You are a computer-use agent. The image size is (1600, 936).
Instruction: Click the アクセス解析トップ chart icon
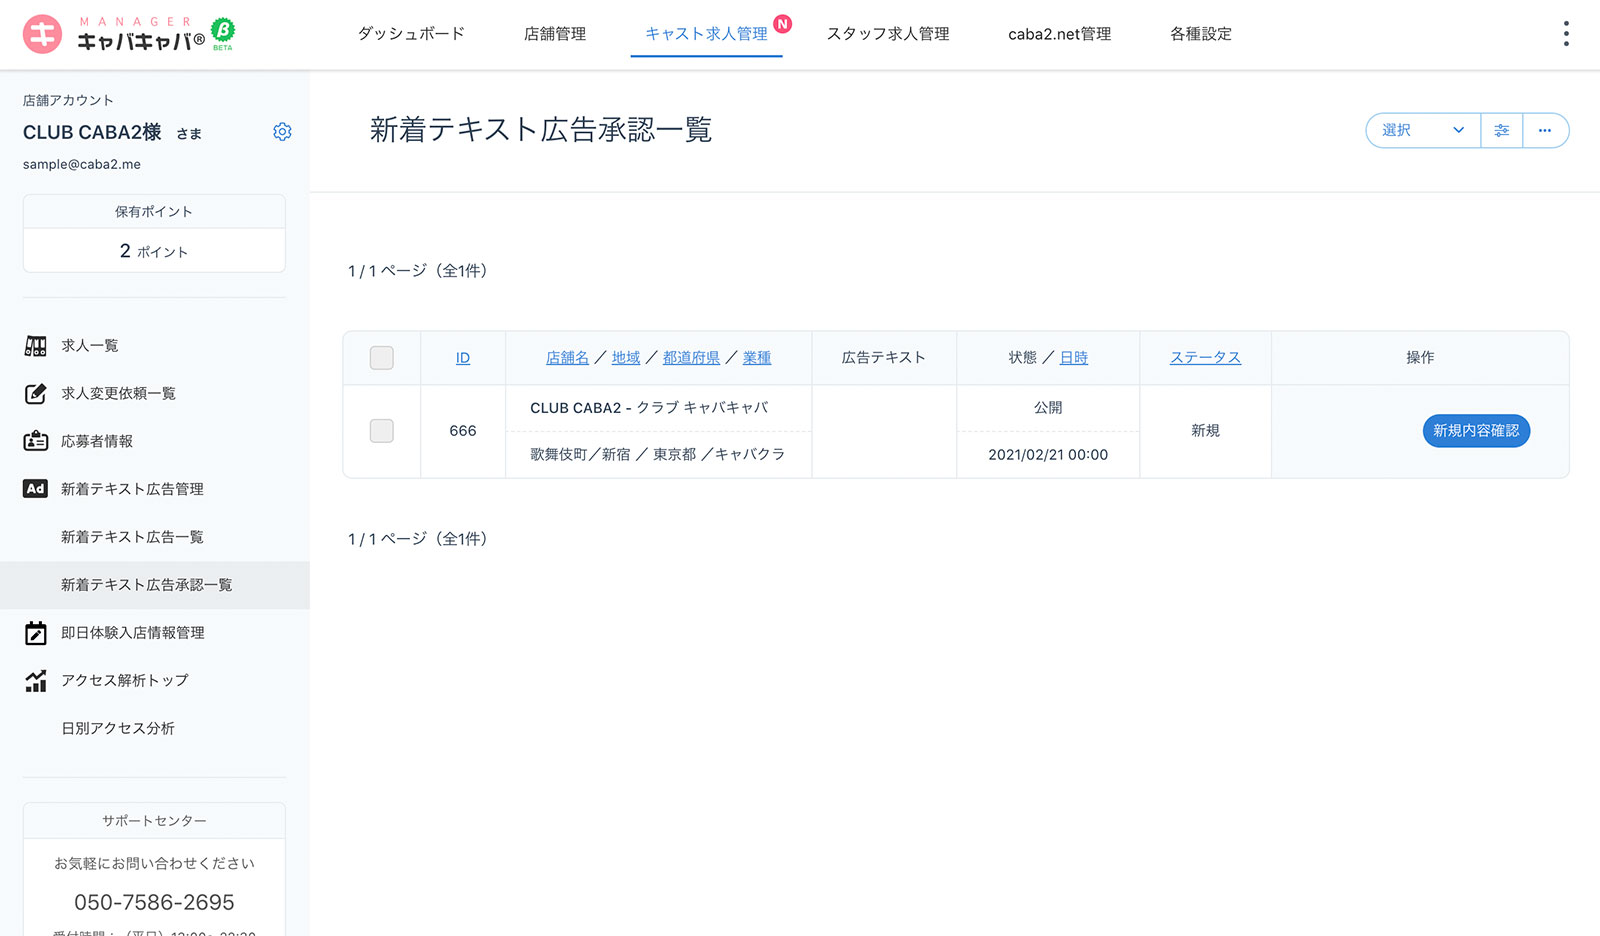tap(36, 681)
